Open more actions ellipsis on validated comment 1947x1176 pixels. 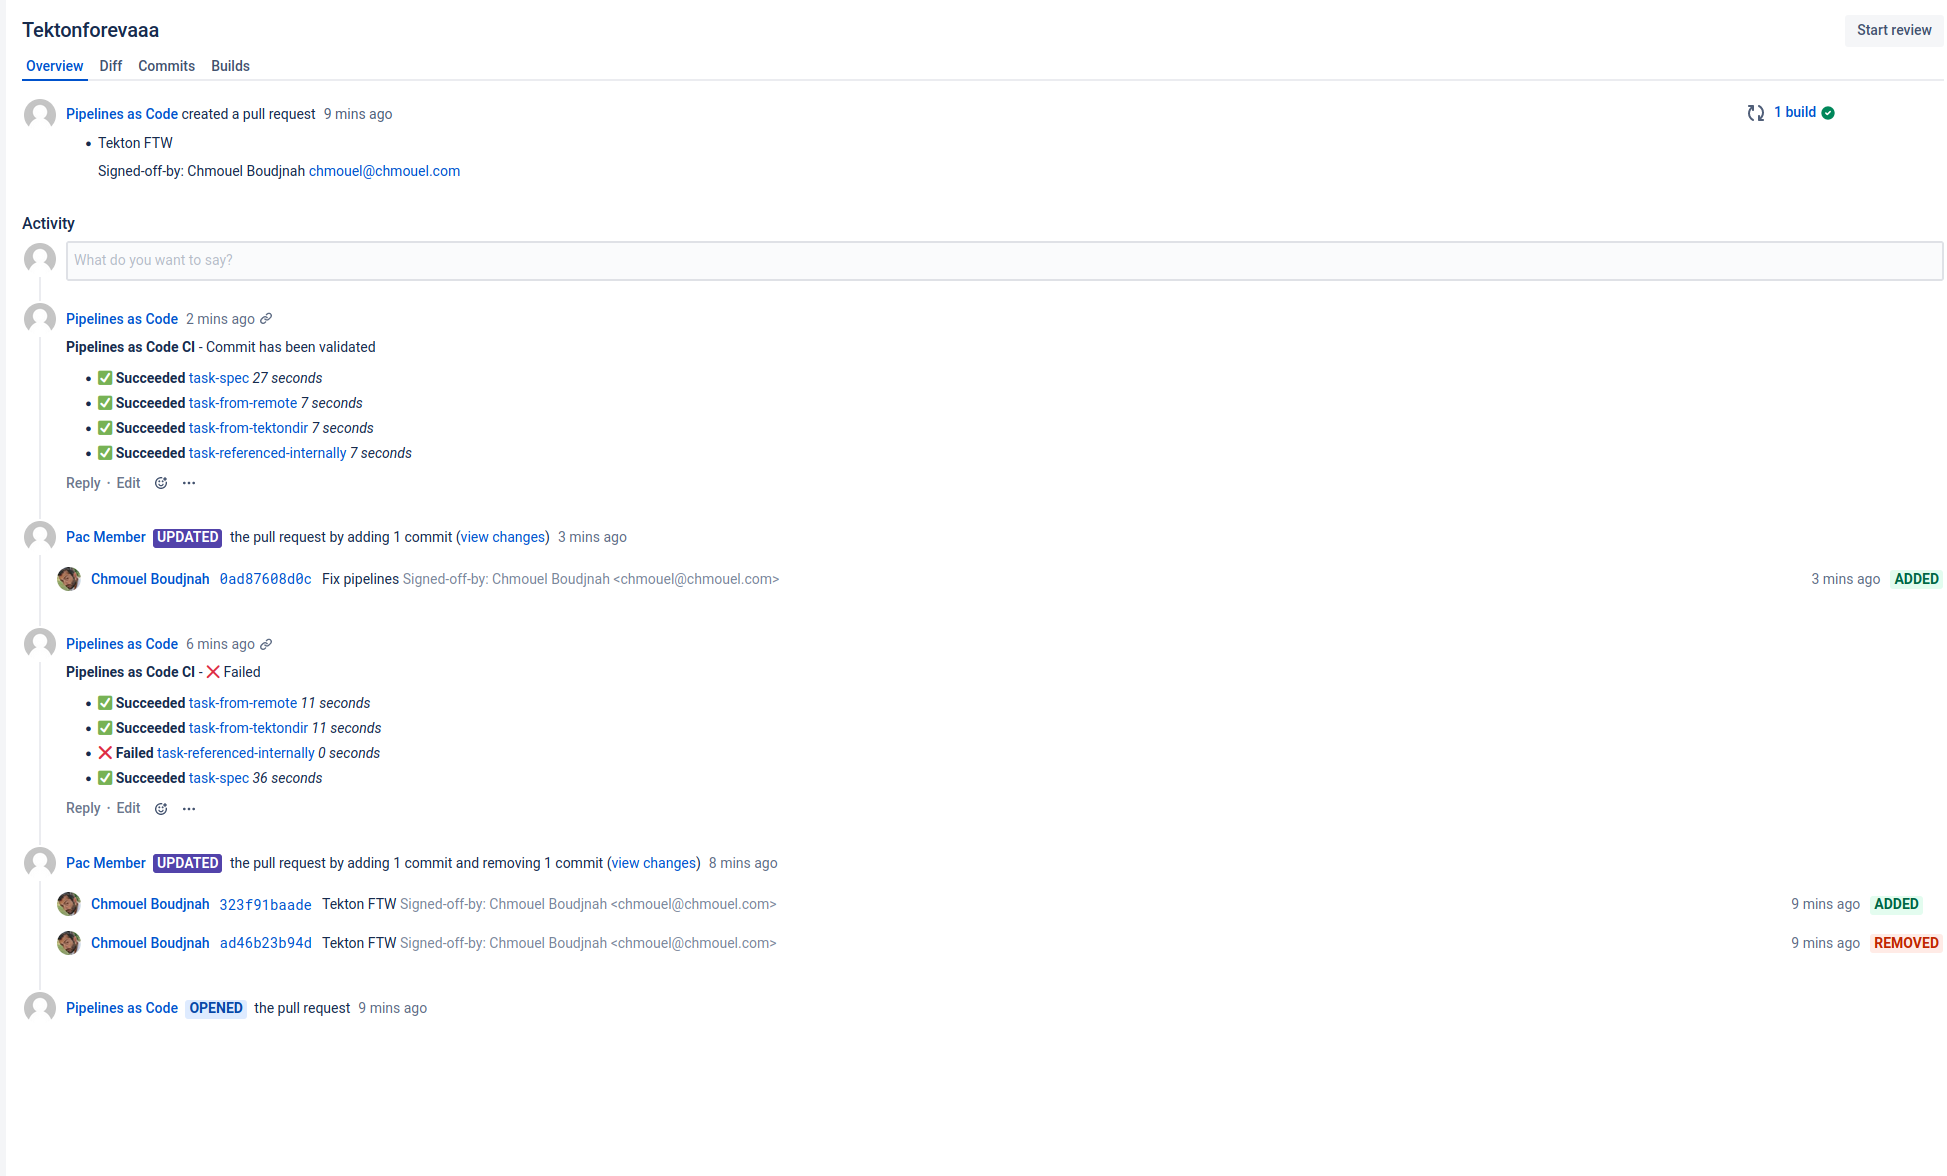pos(189,483)
